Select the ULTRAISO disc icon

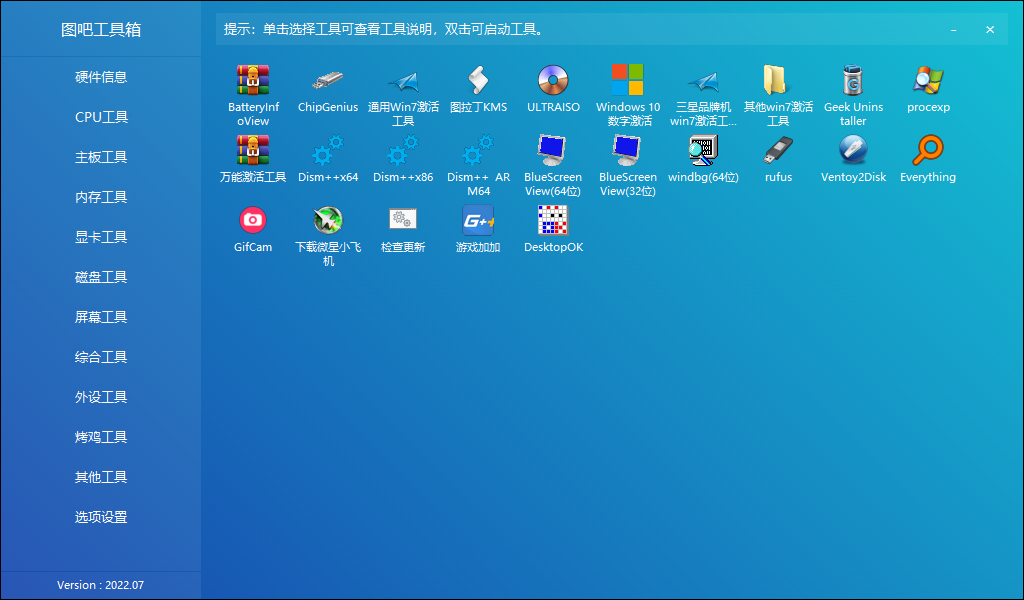553,80
